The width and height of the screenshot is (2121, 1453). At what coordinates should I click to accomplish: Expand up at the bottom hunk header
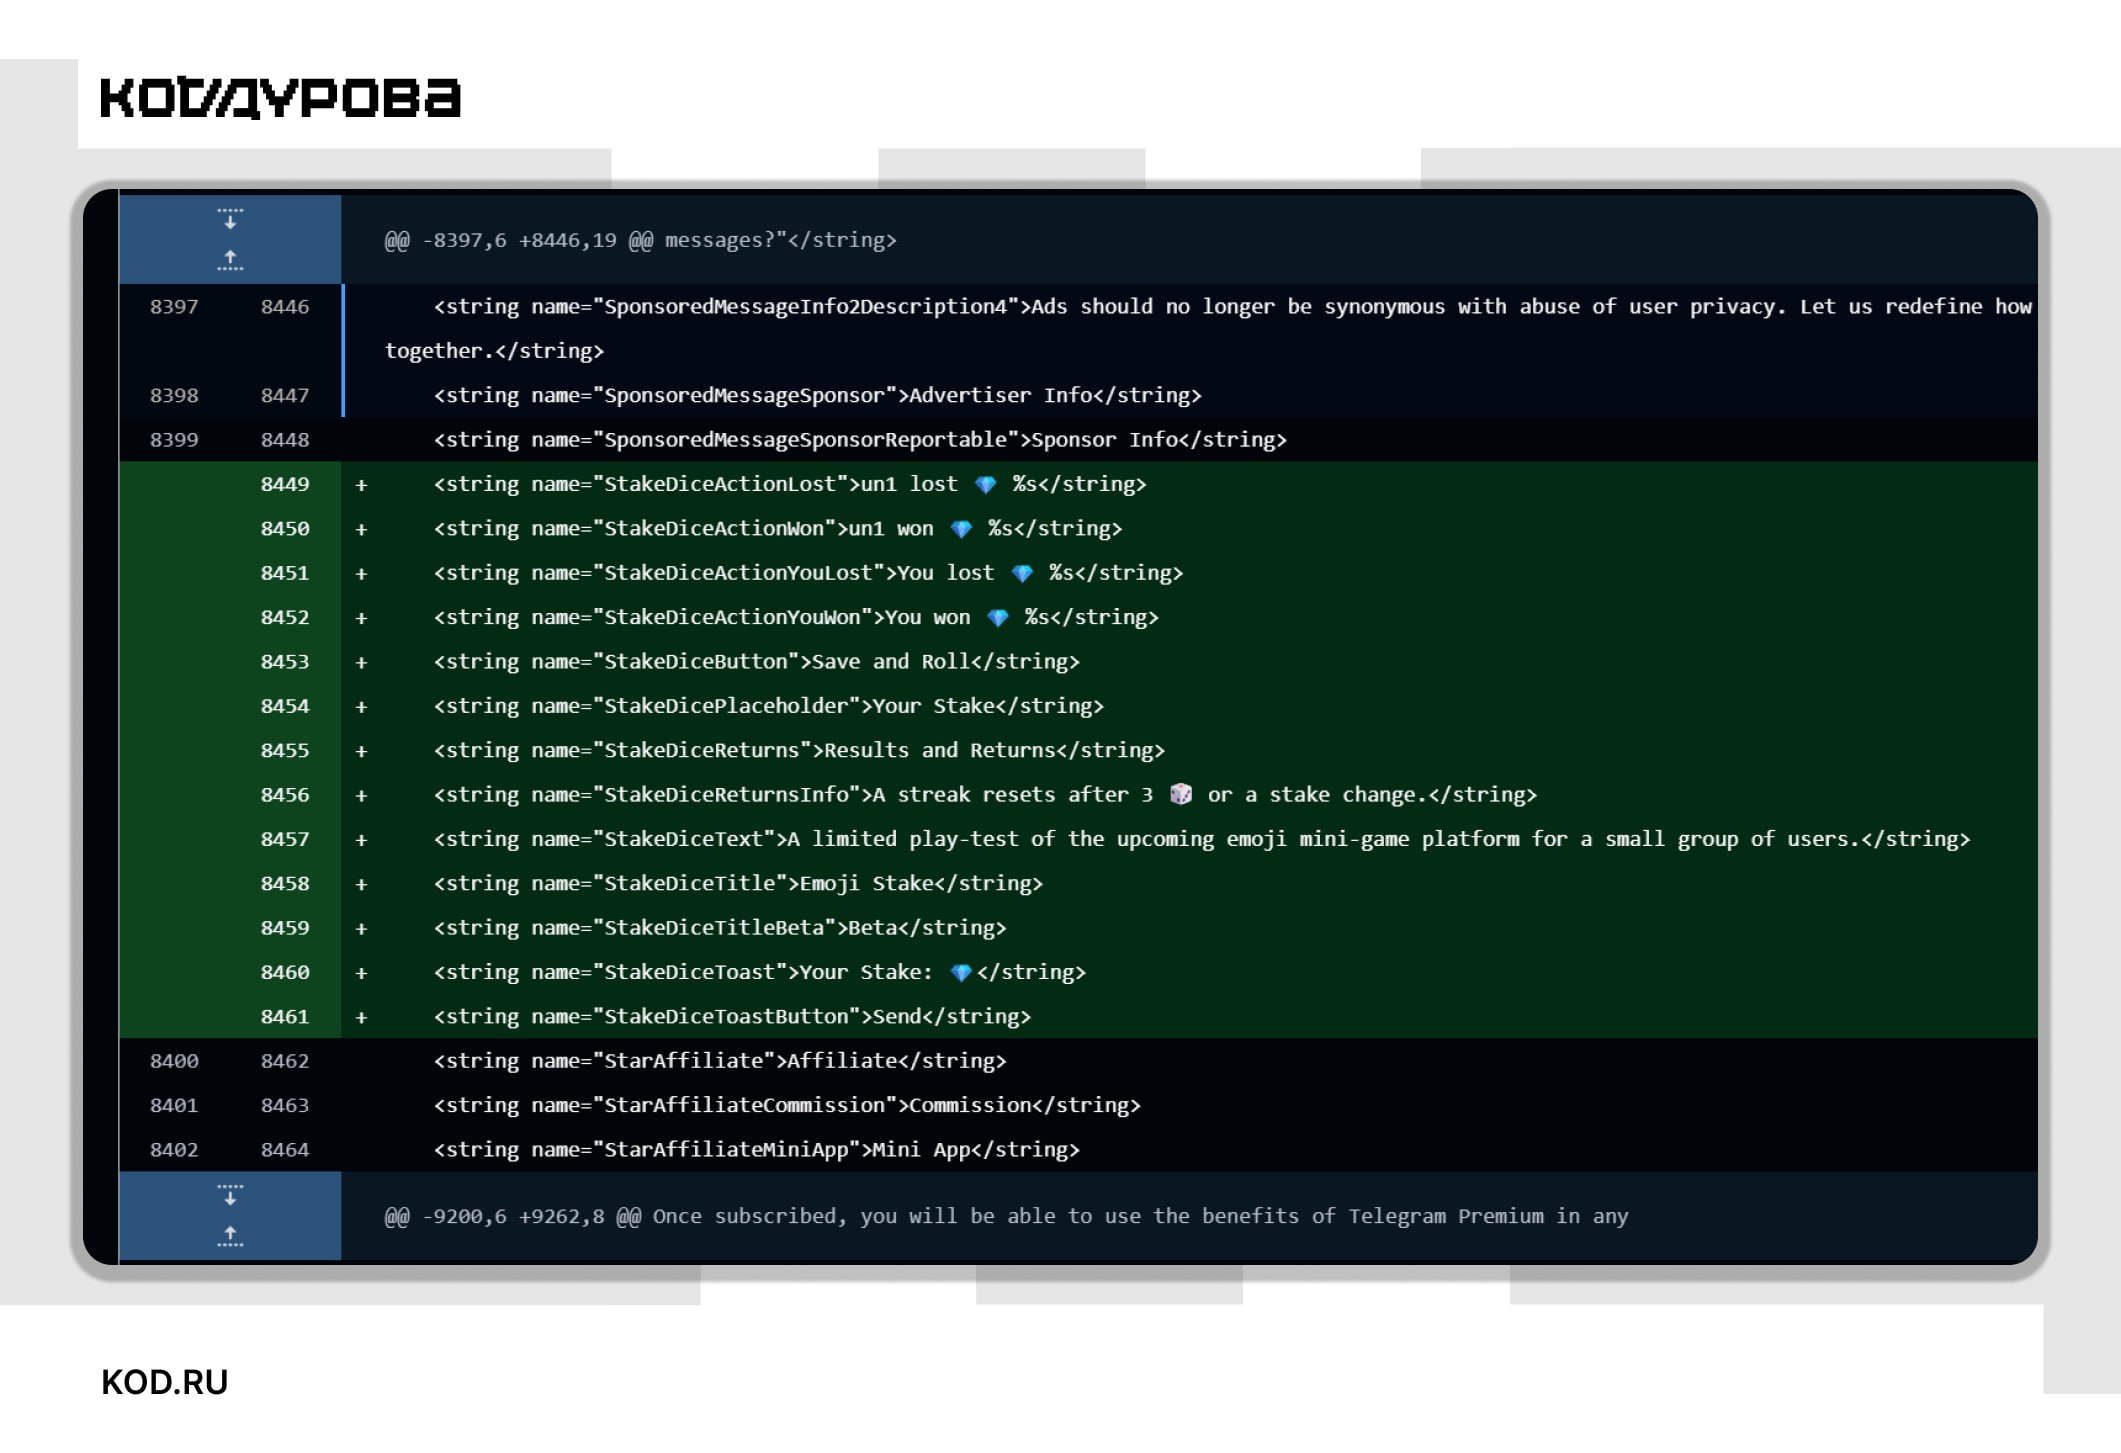tap(230, 1237)
